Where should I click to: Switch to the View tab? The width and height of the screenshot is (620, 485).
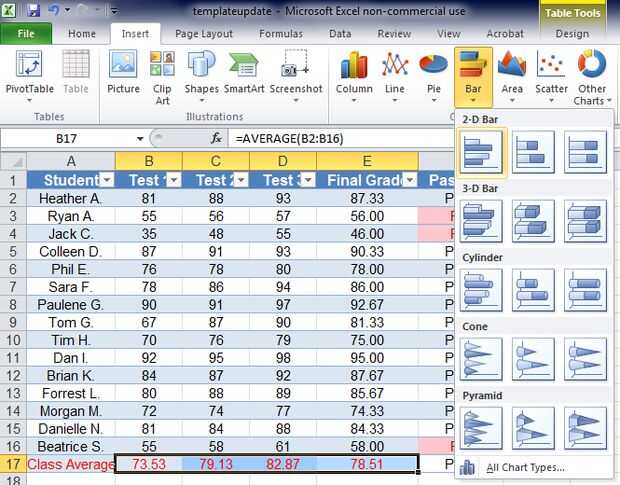pos(448,34)
